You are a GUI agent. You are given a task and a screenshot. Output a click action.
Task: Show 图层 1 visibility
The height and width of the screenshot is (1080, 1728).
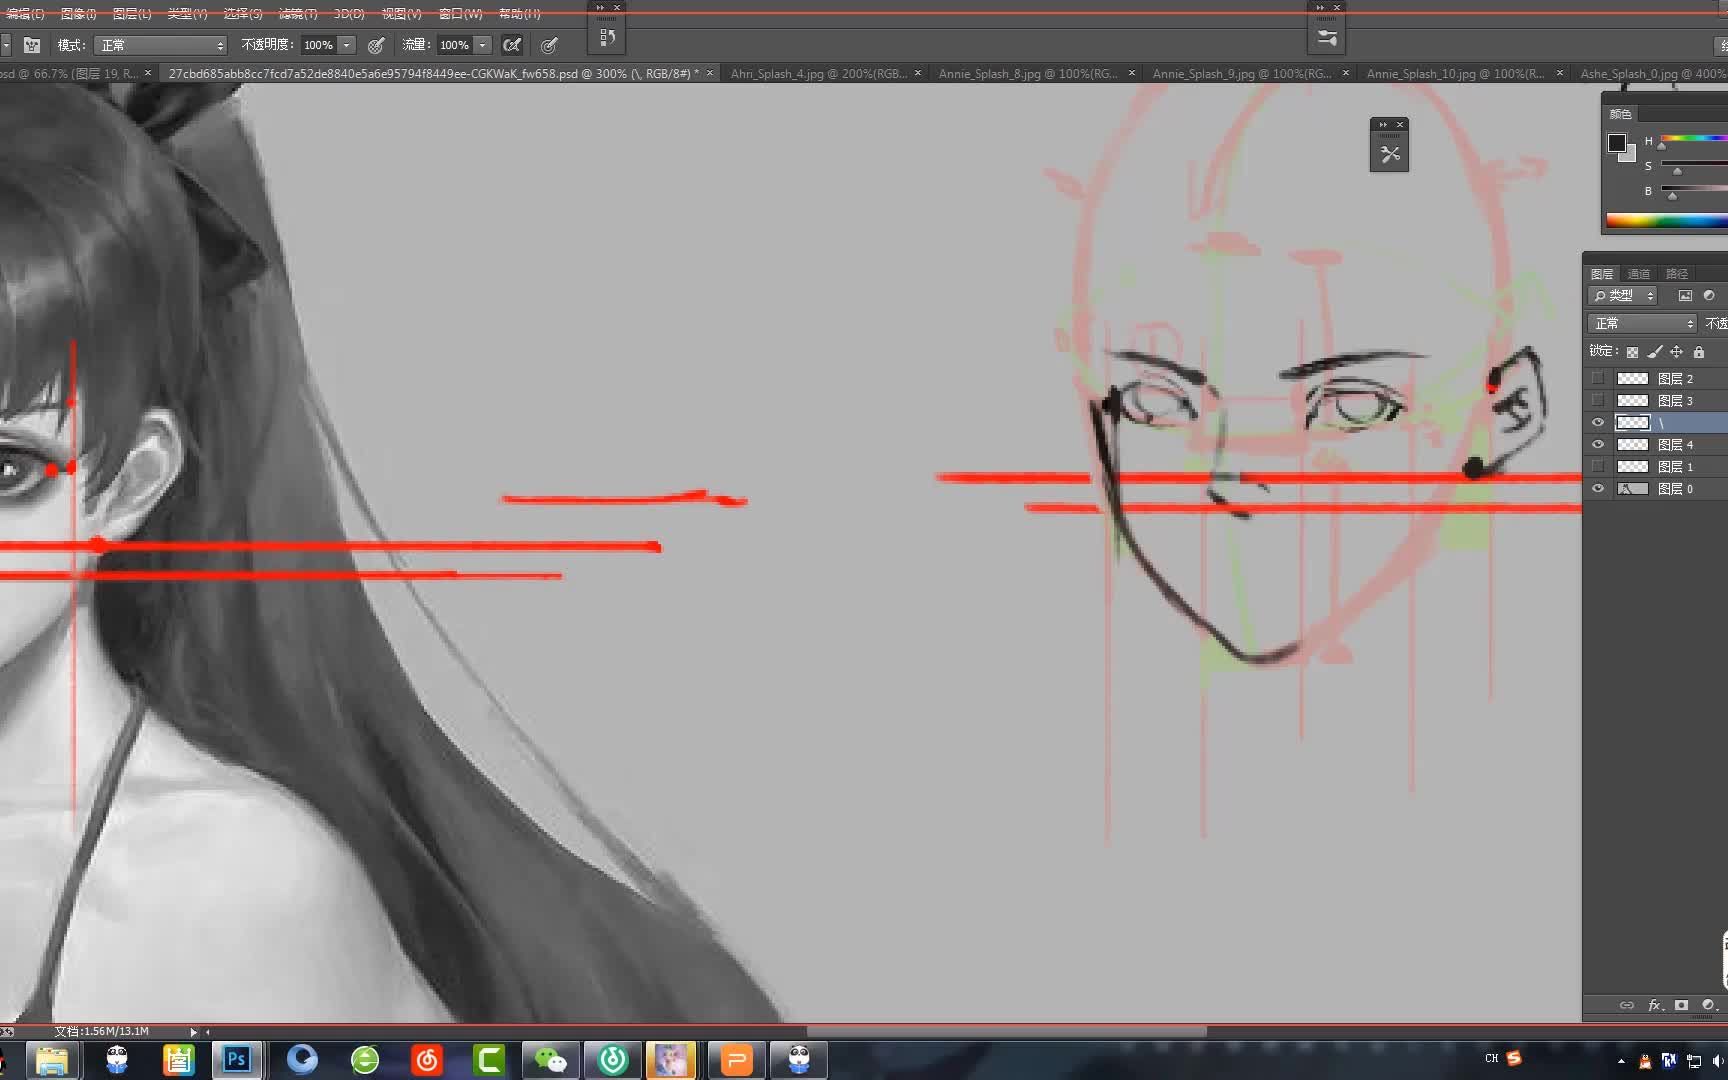[1598, 466]
